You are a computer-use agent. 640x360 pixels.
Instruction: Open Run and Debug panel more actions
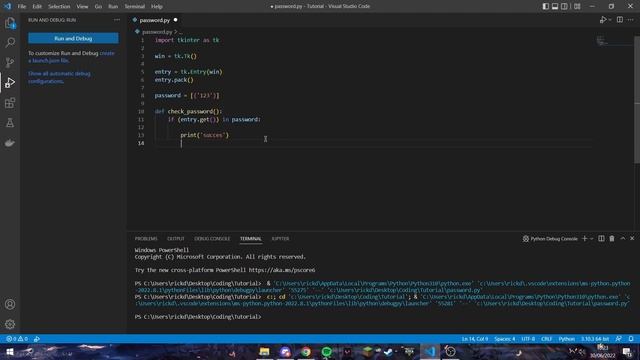coord(117,20)
